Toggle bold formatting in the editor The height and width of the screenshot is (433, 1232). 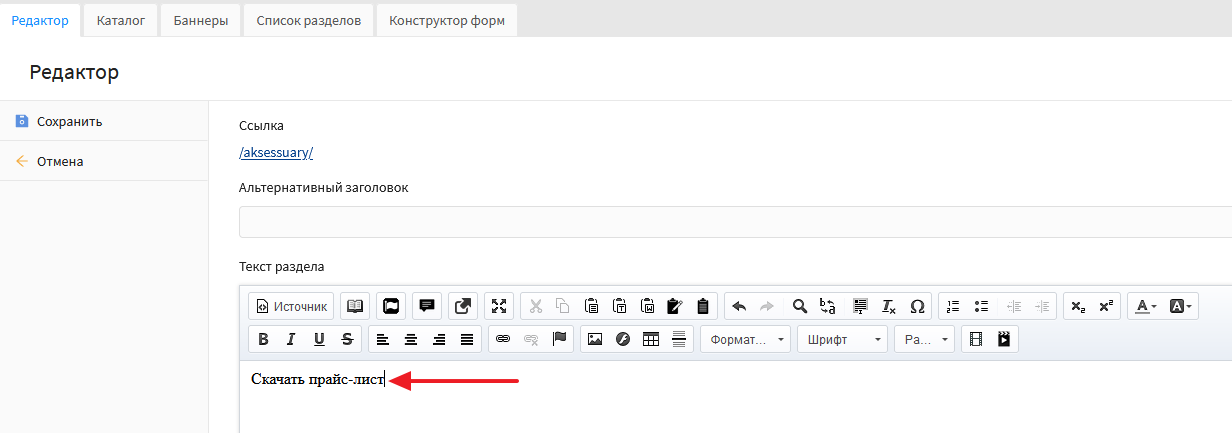tap(263, 339)
